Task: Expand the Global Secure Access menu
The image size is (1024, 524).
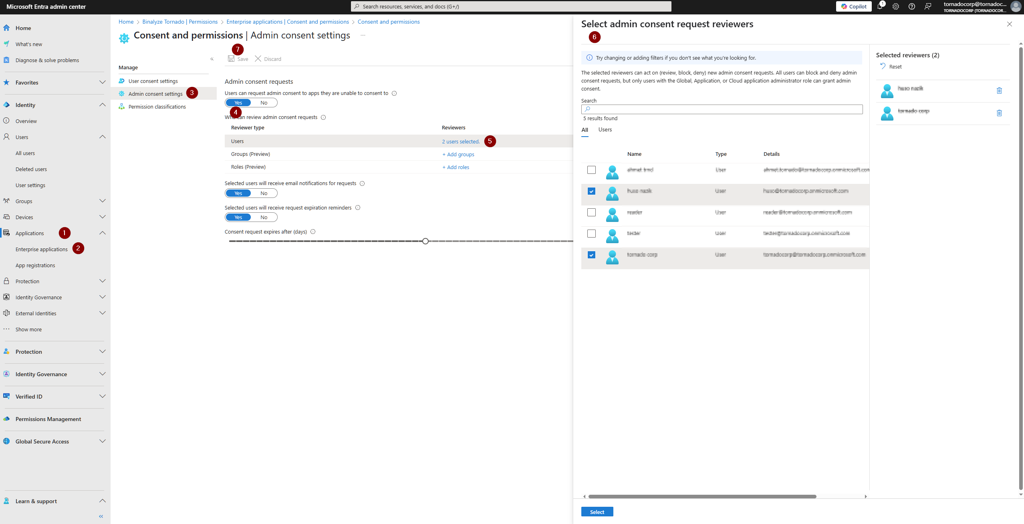Action: coord(102,441)
